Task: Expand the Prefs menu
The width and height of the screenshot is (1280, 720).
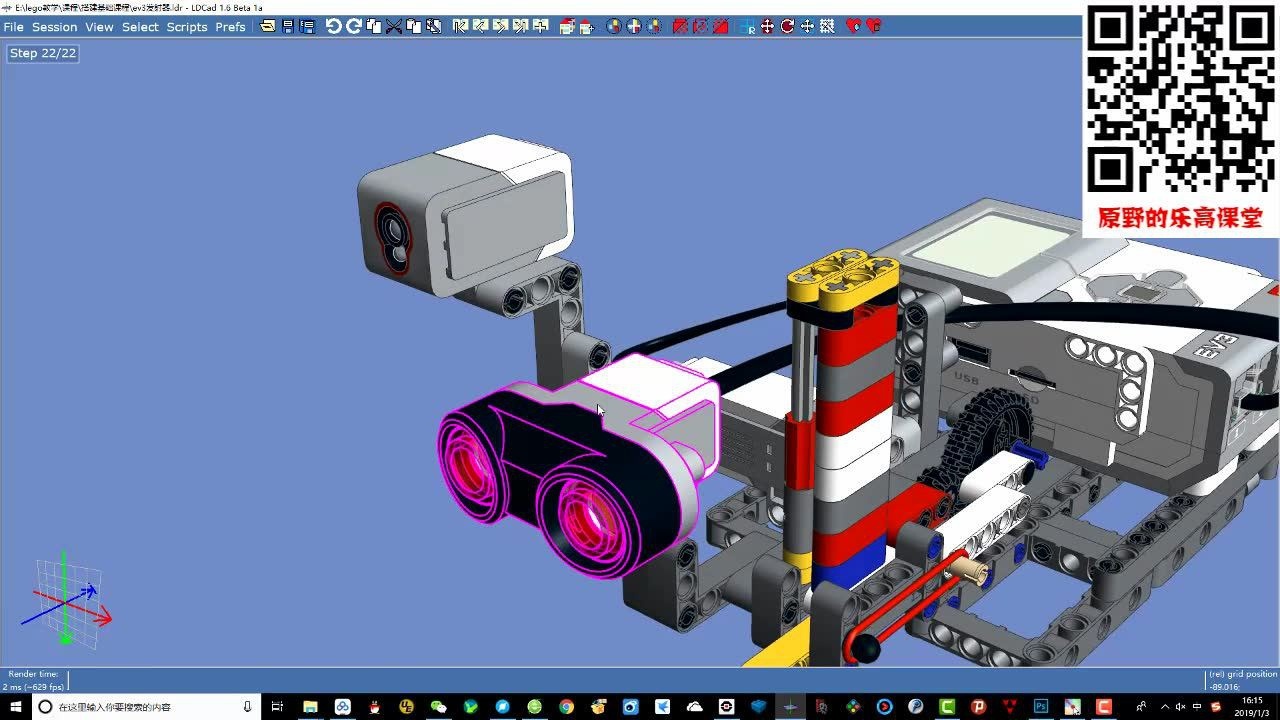Action: [230, 27]
